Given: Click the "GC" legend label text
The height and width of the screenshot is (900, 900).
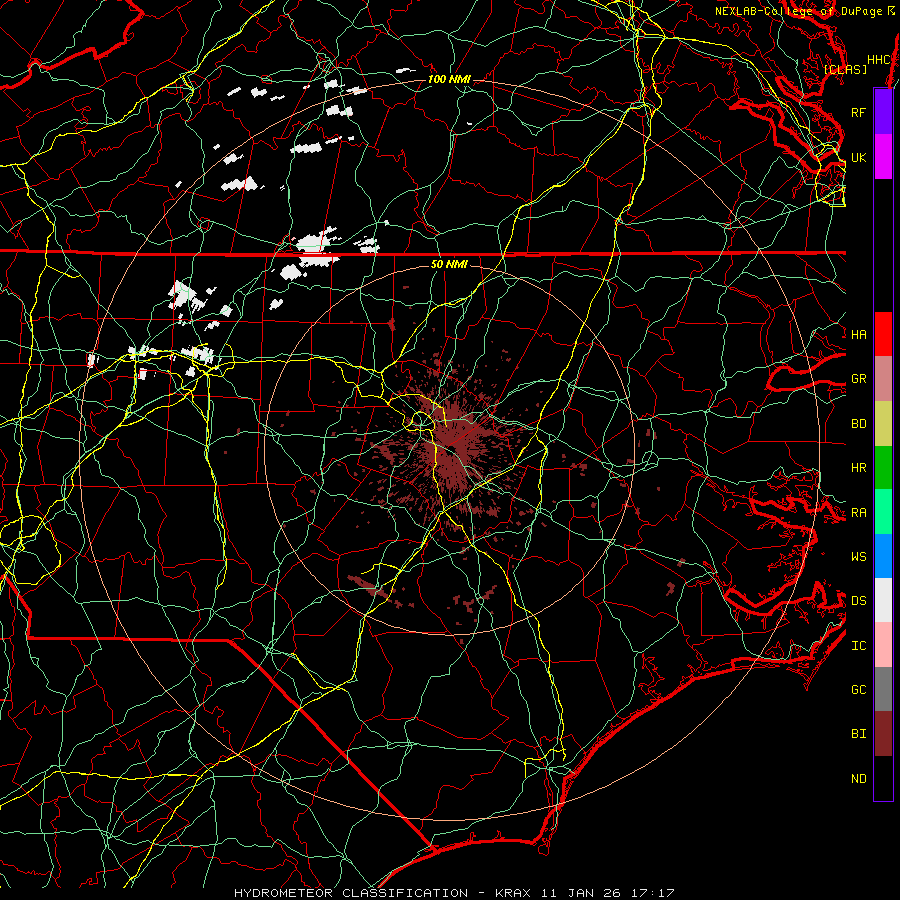Looking at the screenshot, I should point(859,689).
